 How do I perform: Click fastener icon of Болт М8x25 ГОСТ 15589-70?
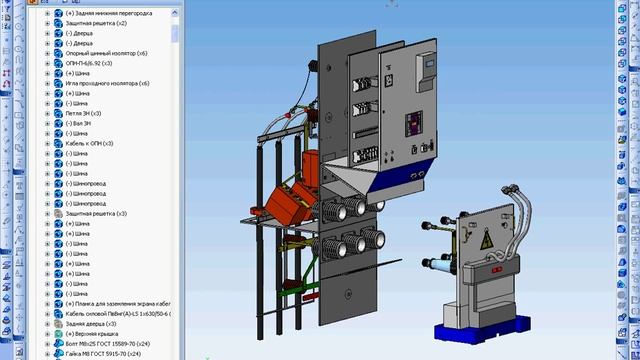[x=58, y=344]
